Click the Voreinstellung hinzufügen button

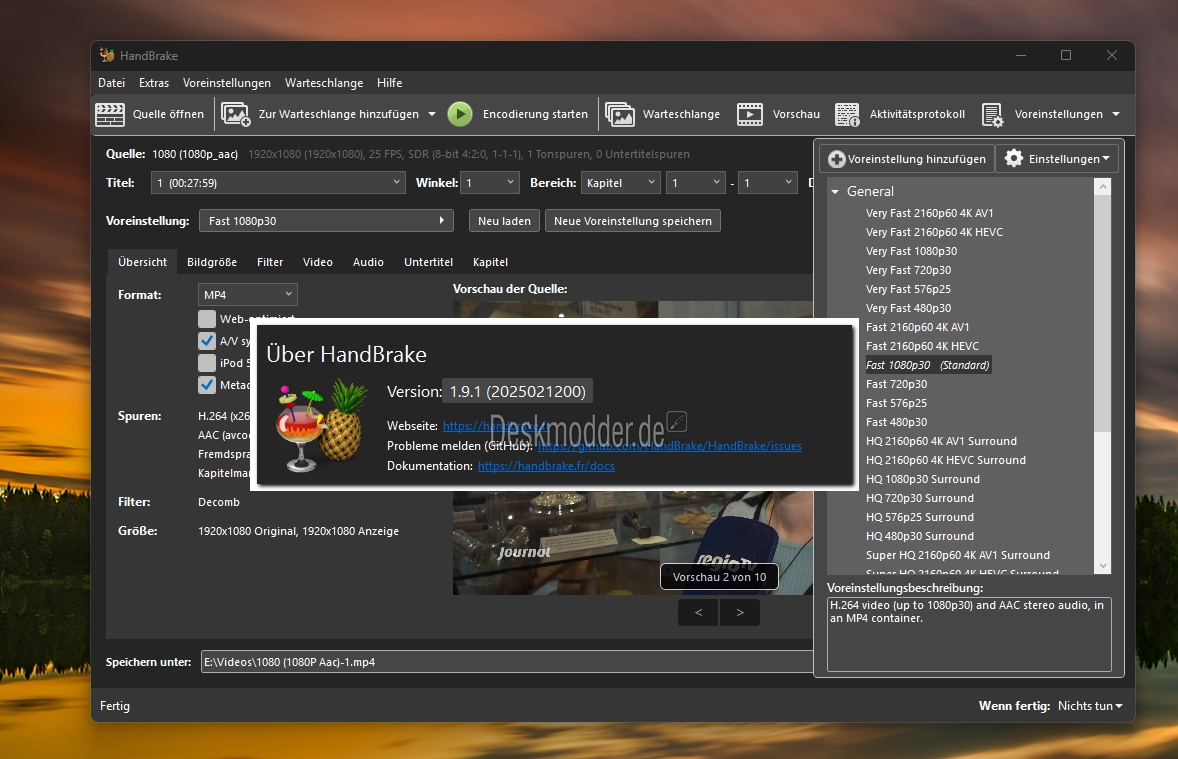tap(907, 159)
